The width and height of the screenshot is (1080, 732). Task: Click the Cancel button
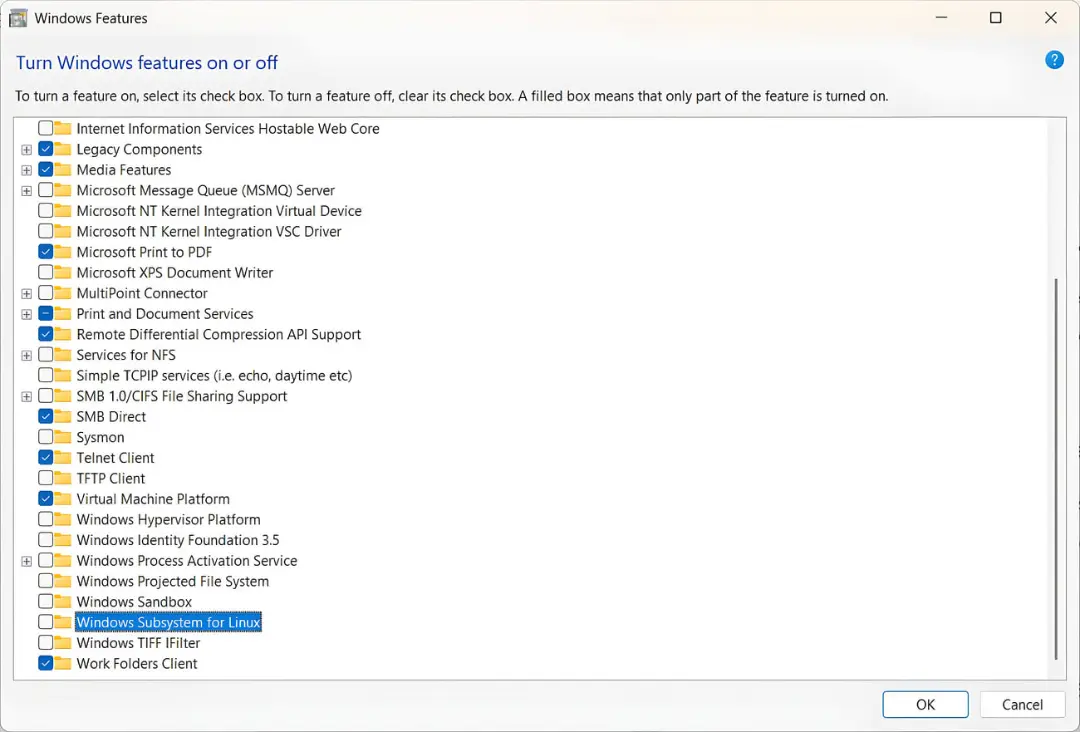pyautogui.click(x=1022, y=704)
